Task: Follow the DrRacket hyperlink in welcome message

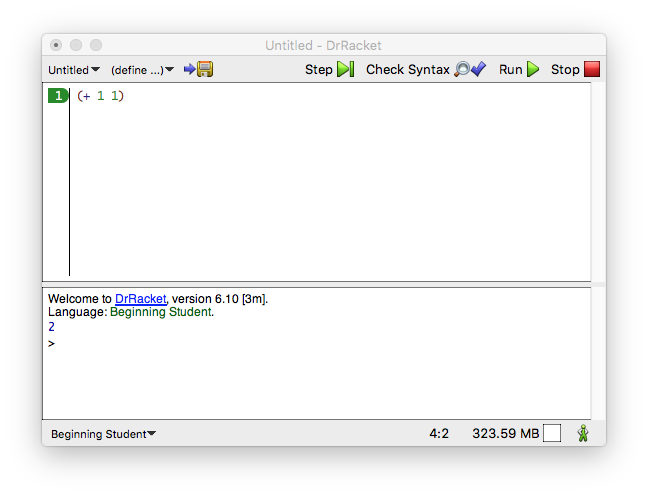Action: point(140,299)
